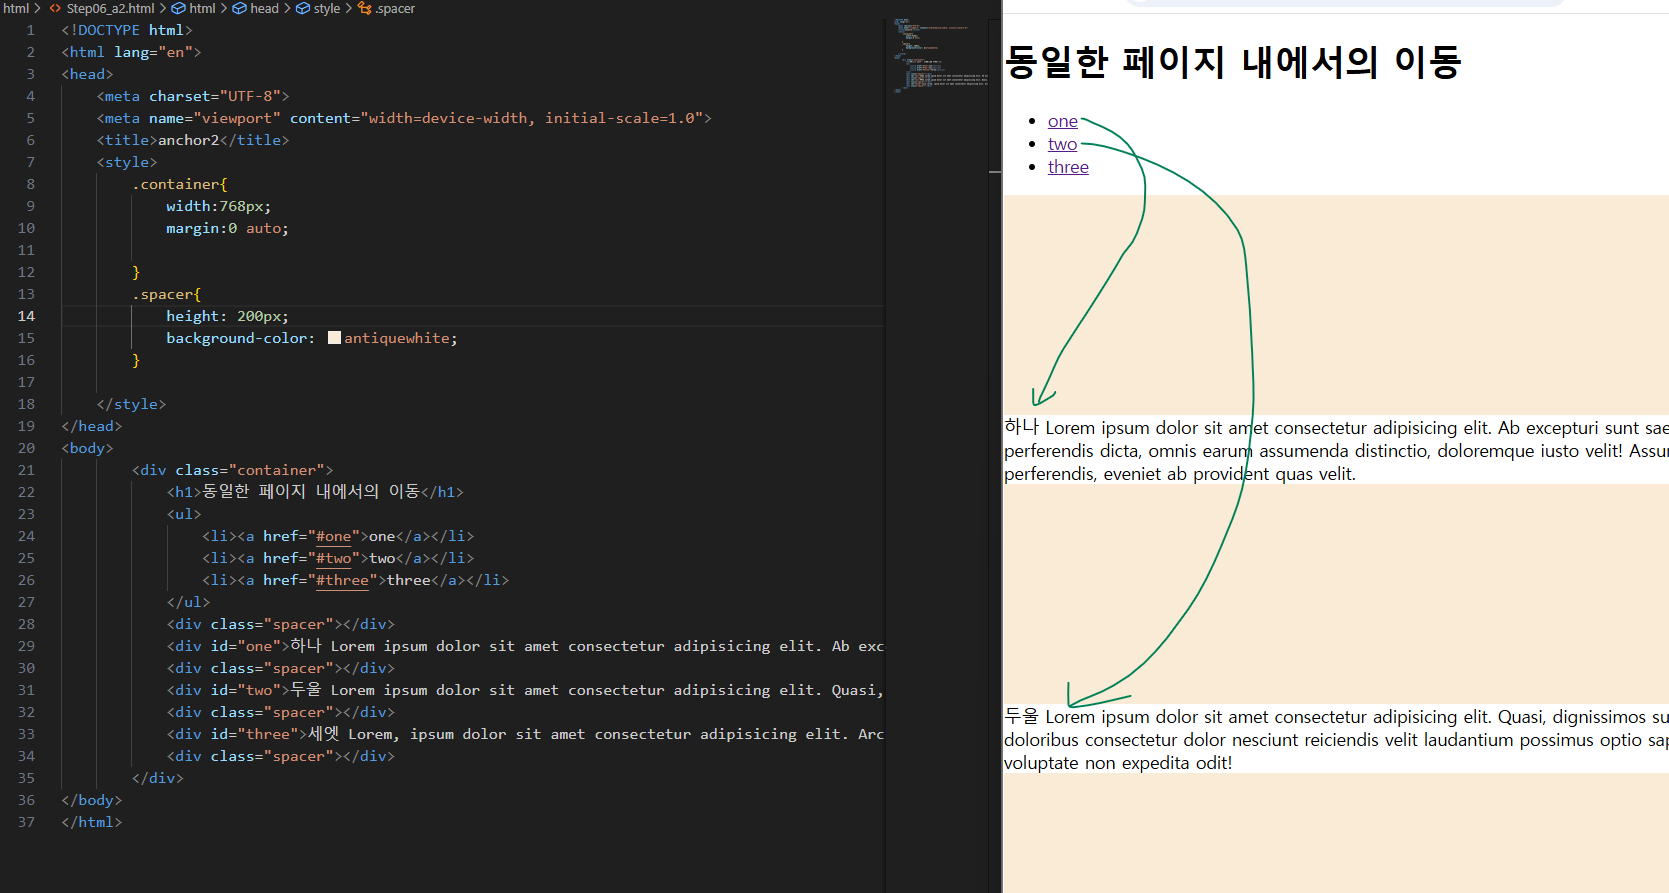Click line number 21 in the gutter
Viewport: 1669px width, 893px height.
pos(26,470)
